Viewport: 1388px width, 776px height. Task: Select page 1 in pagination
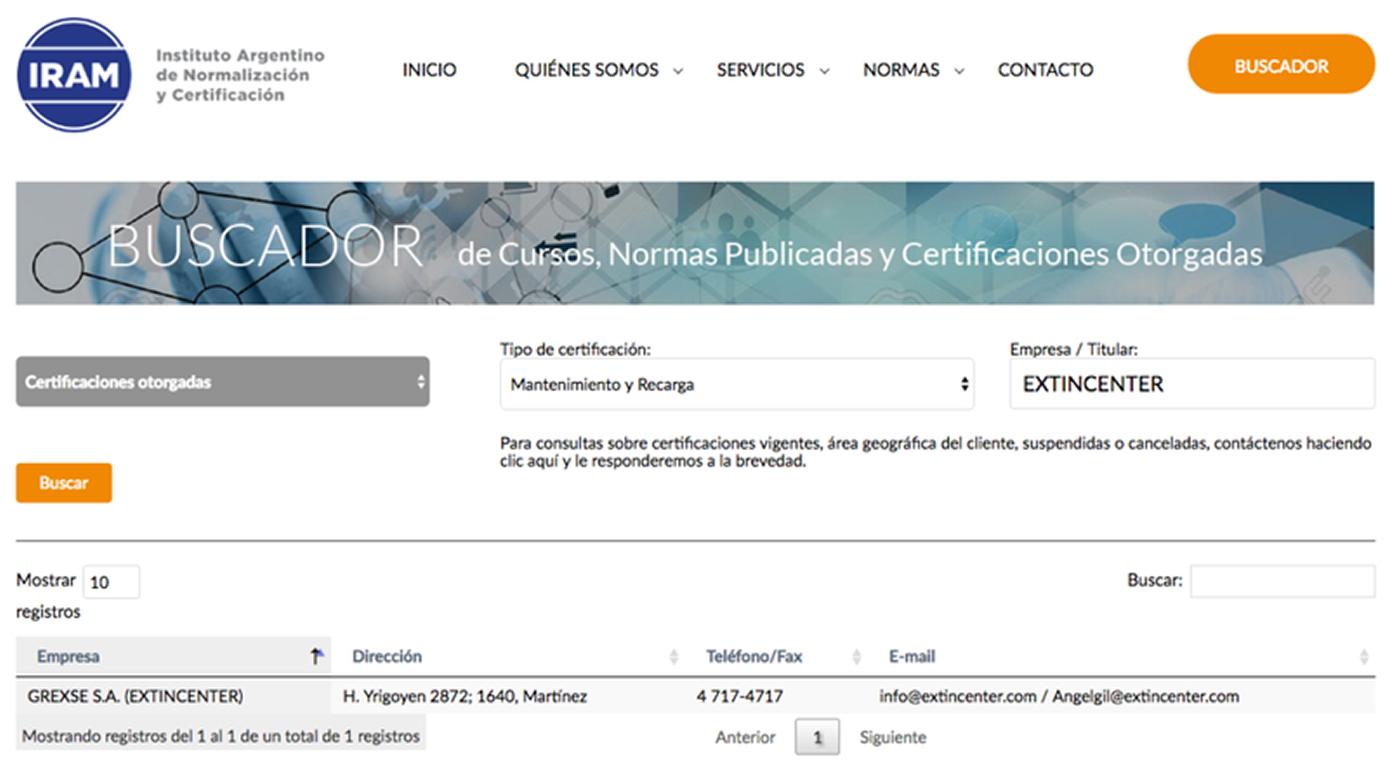click(817, 737)
